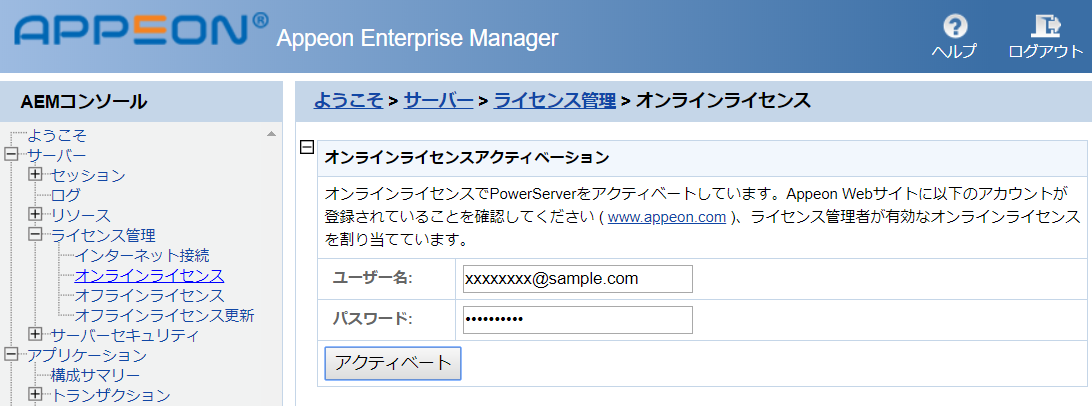Collapse the ライセンス管理 tree node
The height and width of the screenshot is (406, 1092).
coord(37,235)
